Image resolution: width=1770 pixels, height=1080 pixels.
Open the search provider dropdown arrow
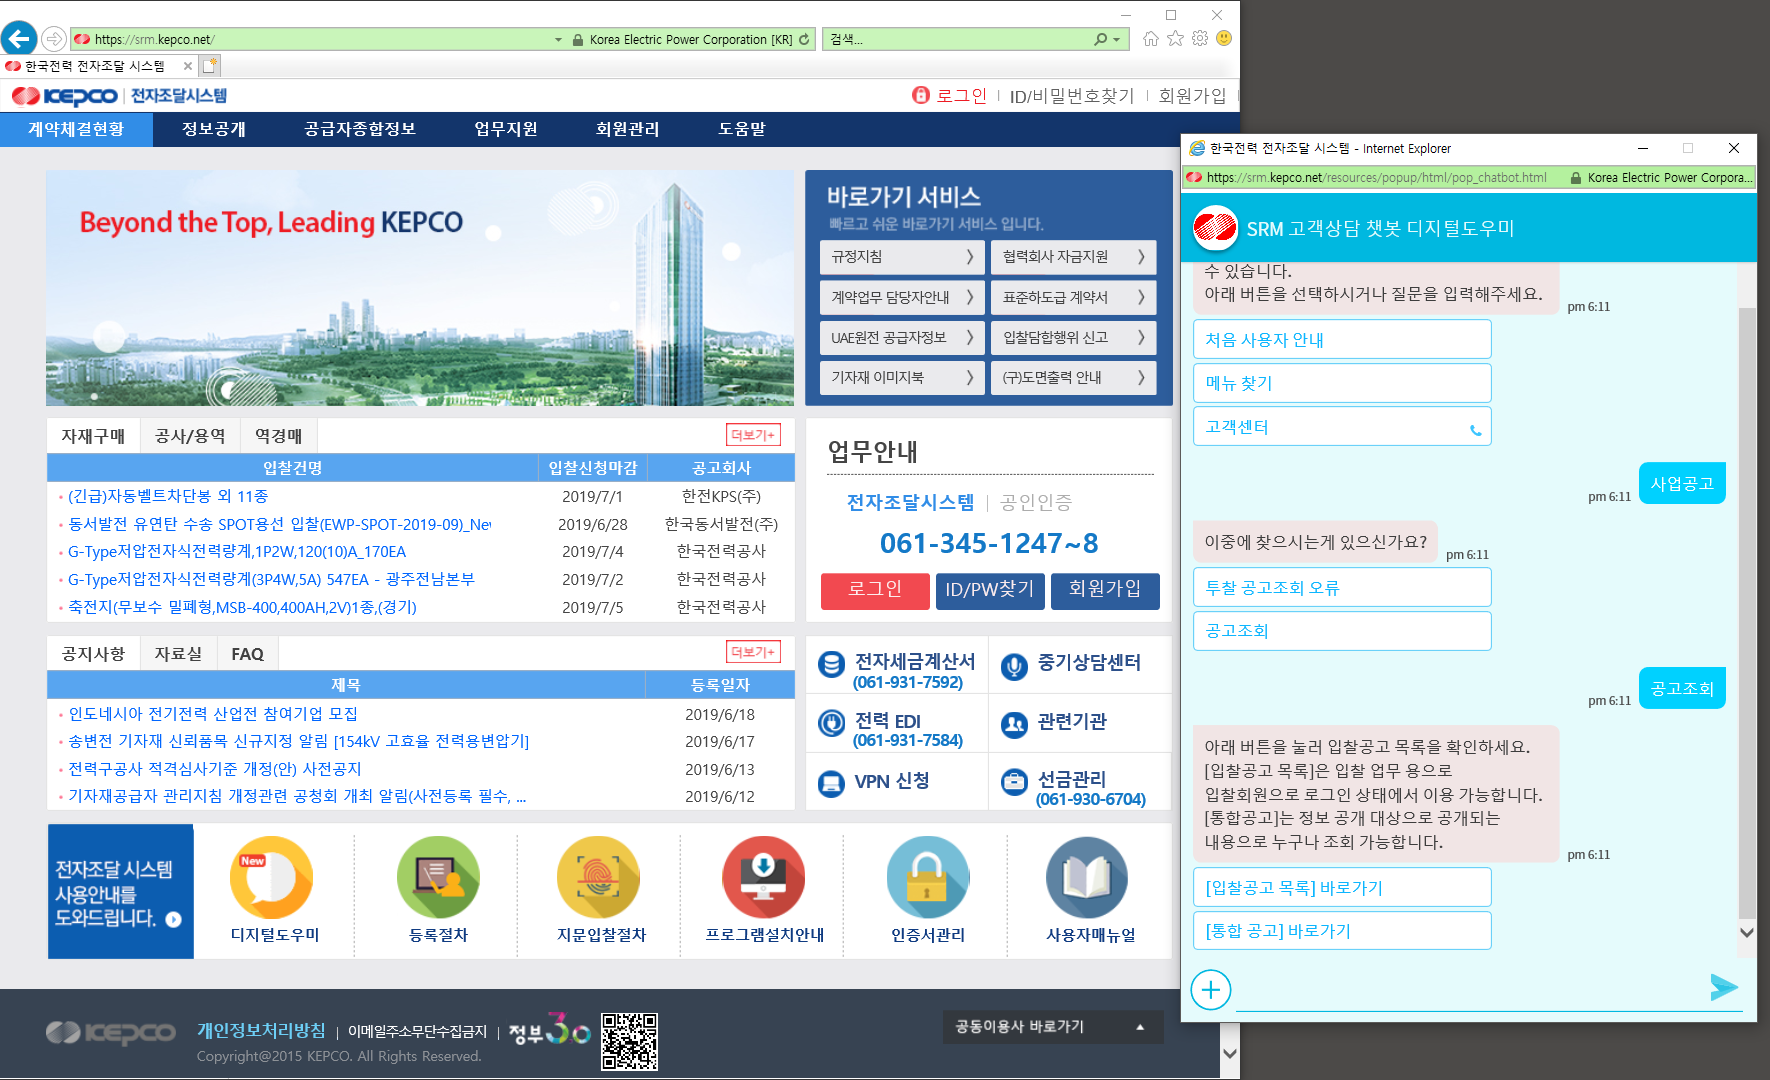coord(1117,40)
